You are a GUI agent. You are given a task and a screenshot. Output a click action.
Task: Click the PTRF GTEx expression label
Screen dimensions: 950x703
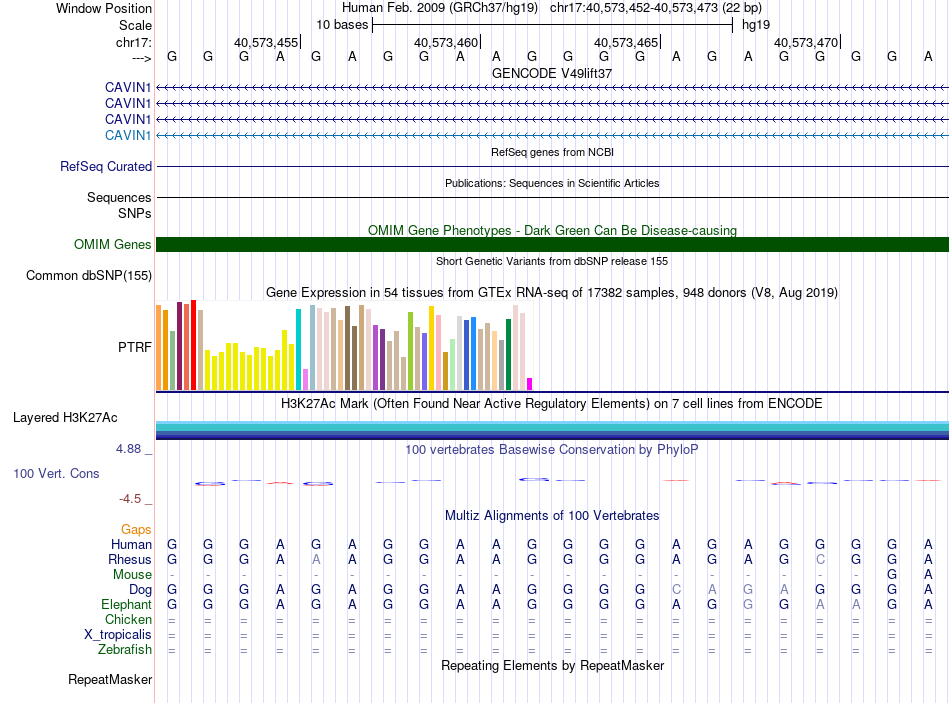click(x=135, y=347)
